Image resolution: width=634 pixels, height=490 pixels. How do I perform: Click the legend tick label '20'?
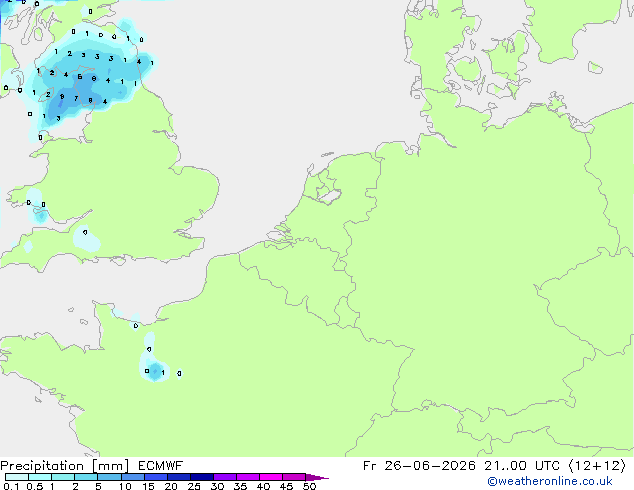click(171, 486)
